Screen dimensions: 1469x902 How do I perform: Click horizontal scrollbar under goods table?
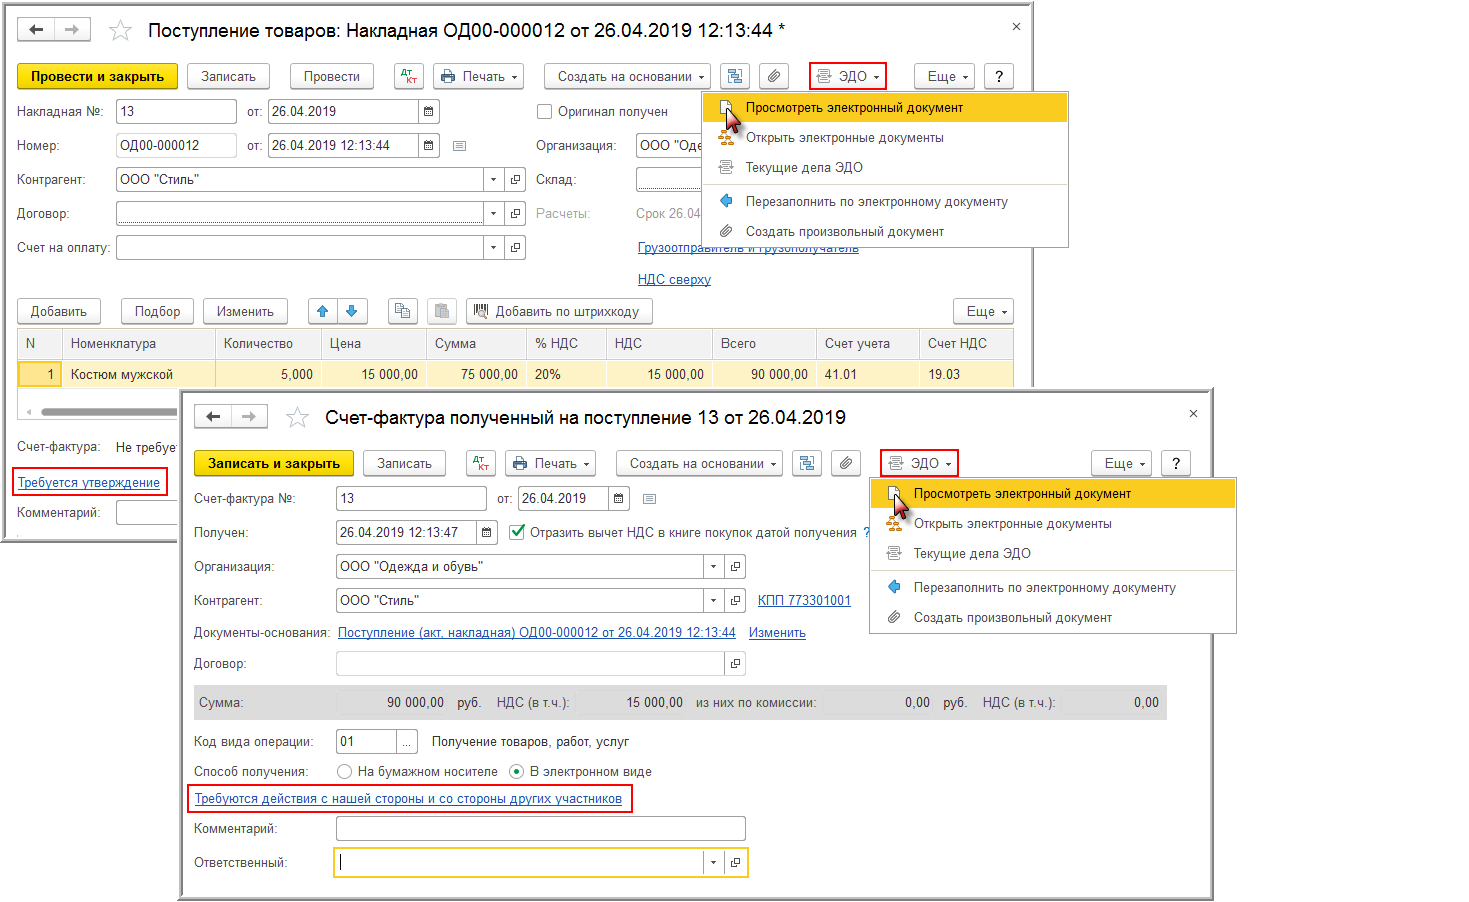[x=108, y=411]
